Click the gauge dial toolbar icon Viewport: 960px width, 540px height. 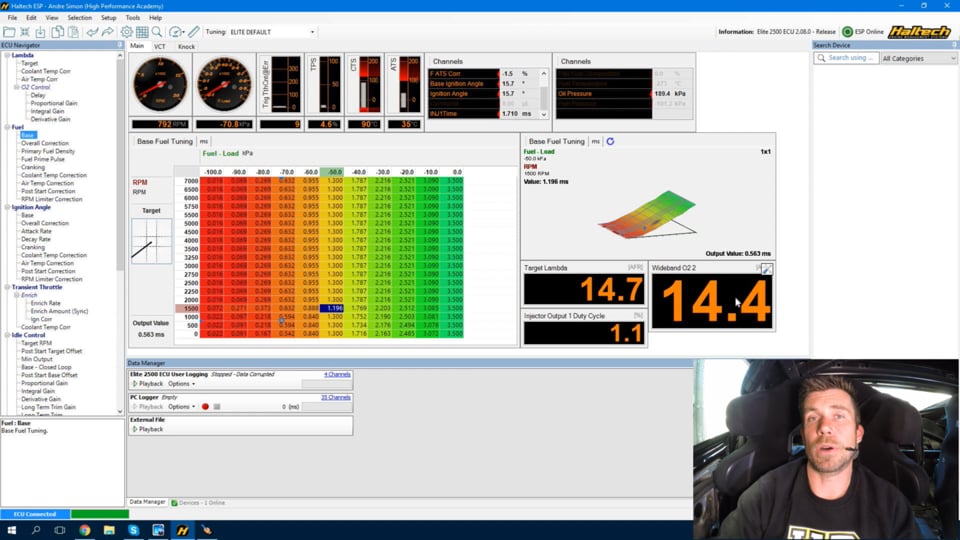pyautogui.click(x=175, y=32)
